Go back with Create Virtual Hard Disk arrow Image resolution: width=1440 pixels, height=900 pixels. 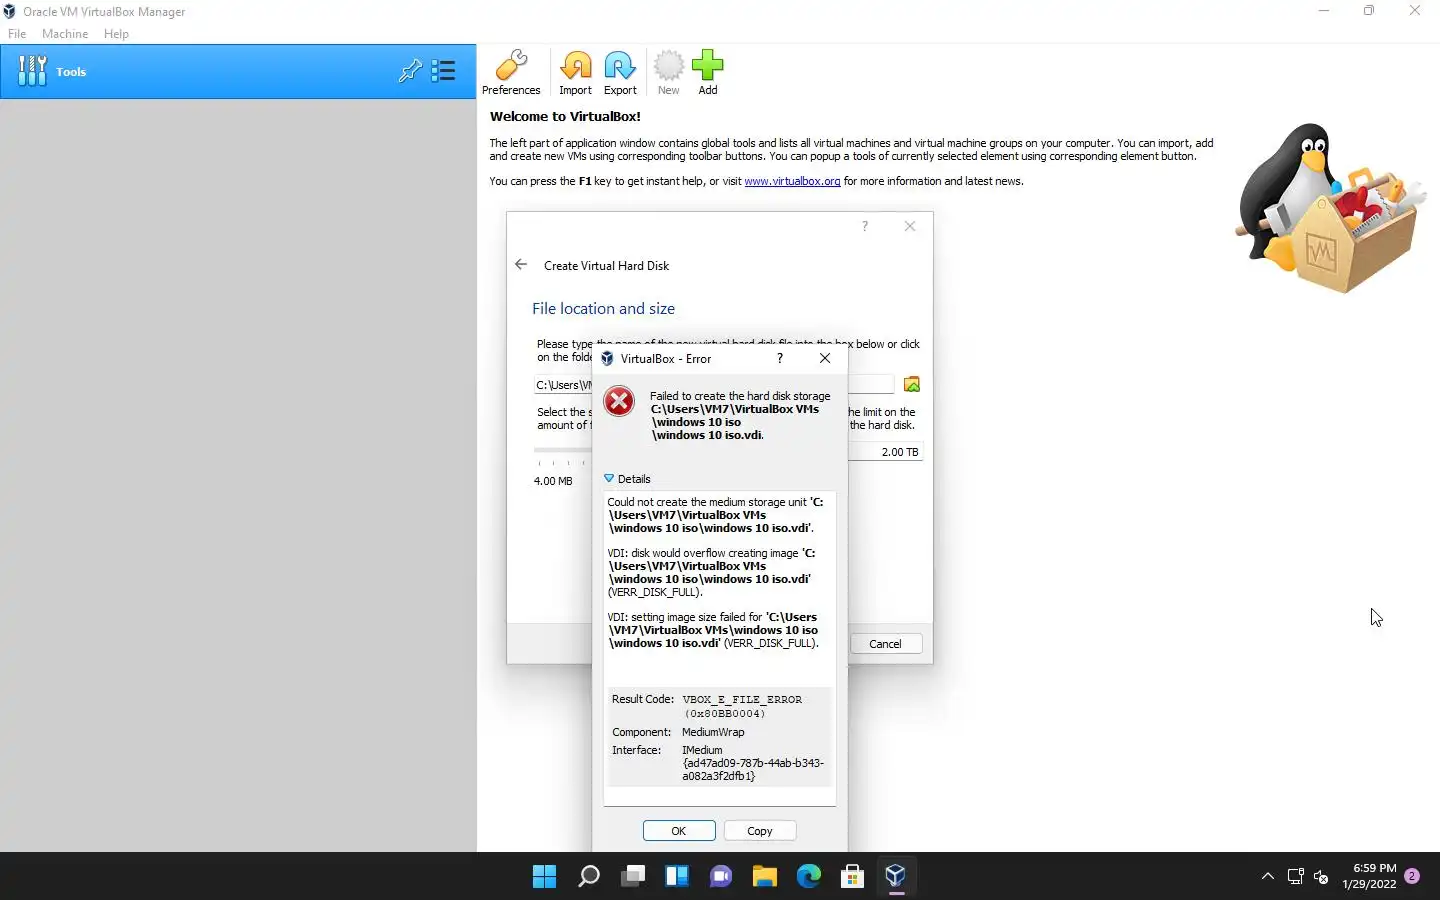(x=521, y=265)
